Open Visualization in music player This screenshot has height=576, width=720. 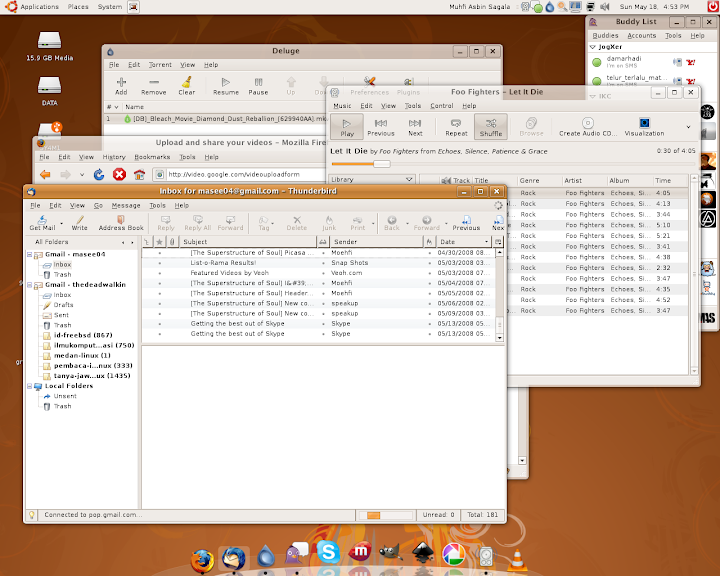coord(644,127)
